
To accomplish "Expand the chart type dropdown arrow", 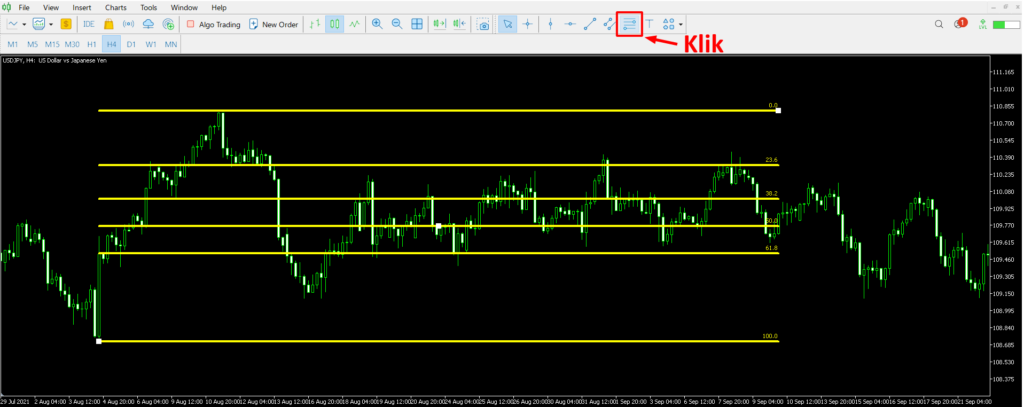I will [x=25, y=24].
